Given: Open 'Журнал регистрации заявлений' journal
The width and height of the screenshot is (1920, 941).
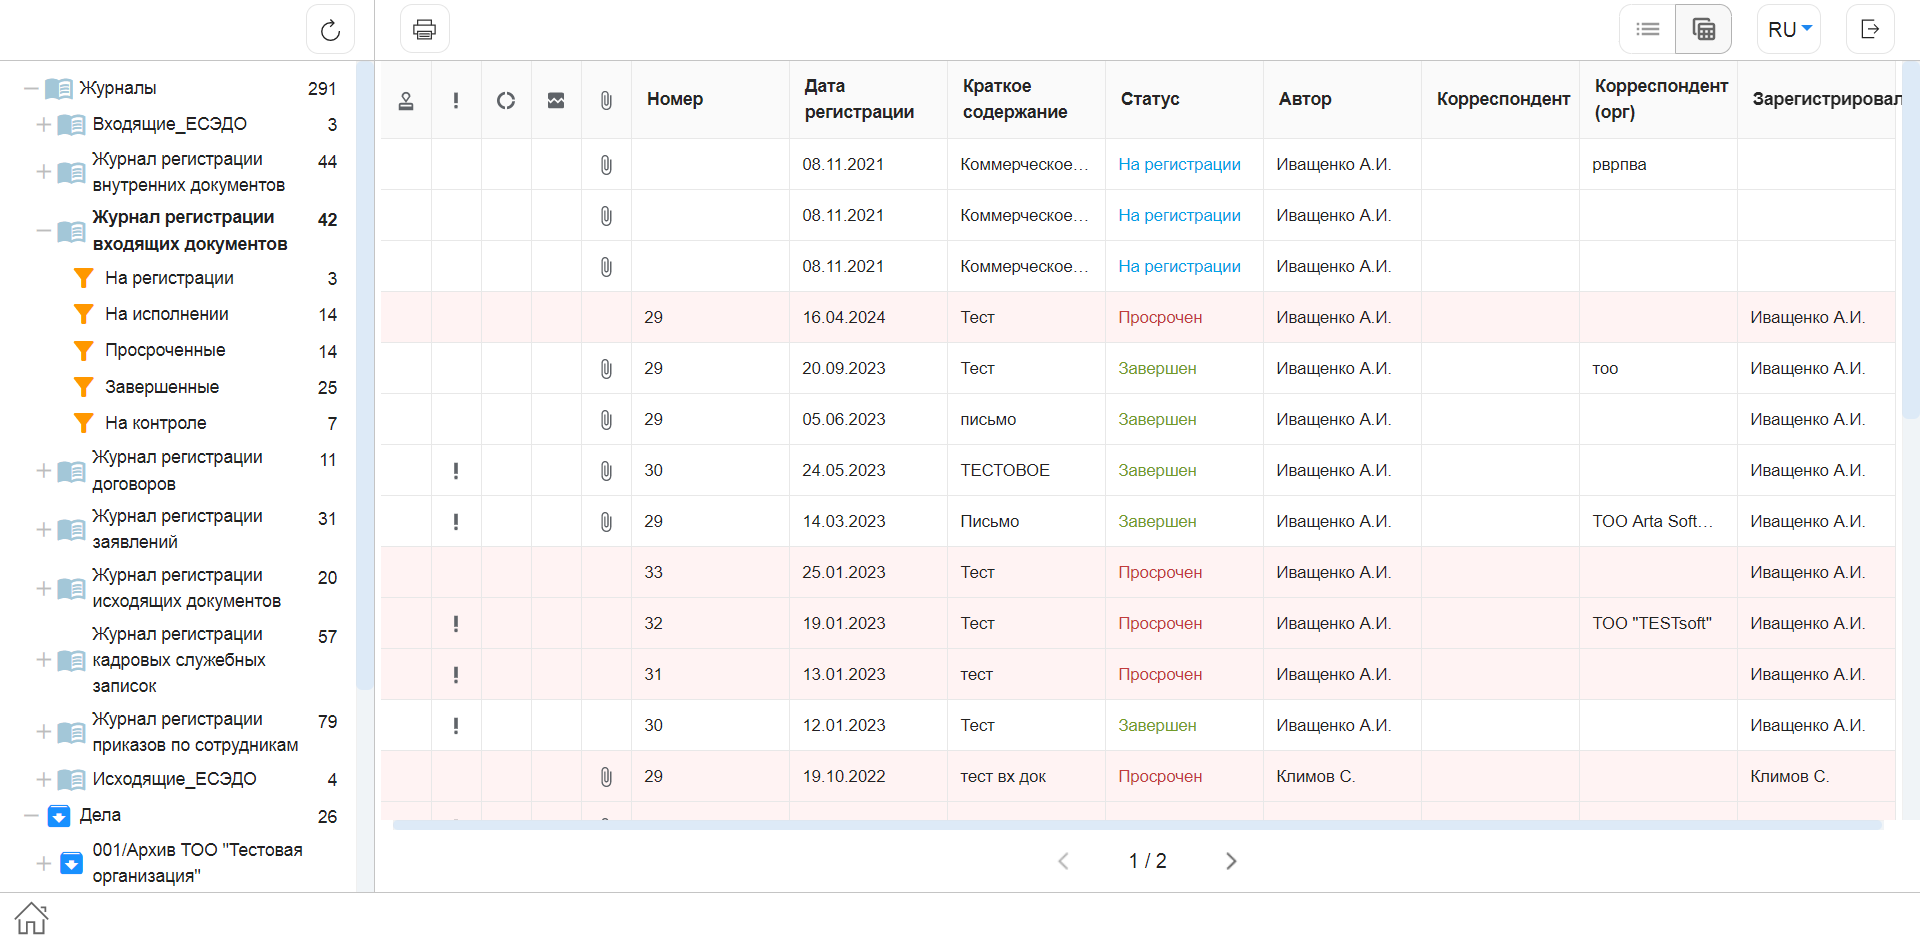Looking at the screenshot, I should coord(178,529).
